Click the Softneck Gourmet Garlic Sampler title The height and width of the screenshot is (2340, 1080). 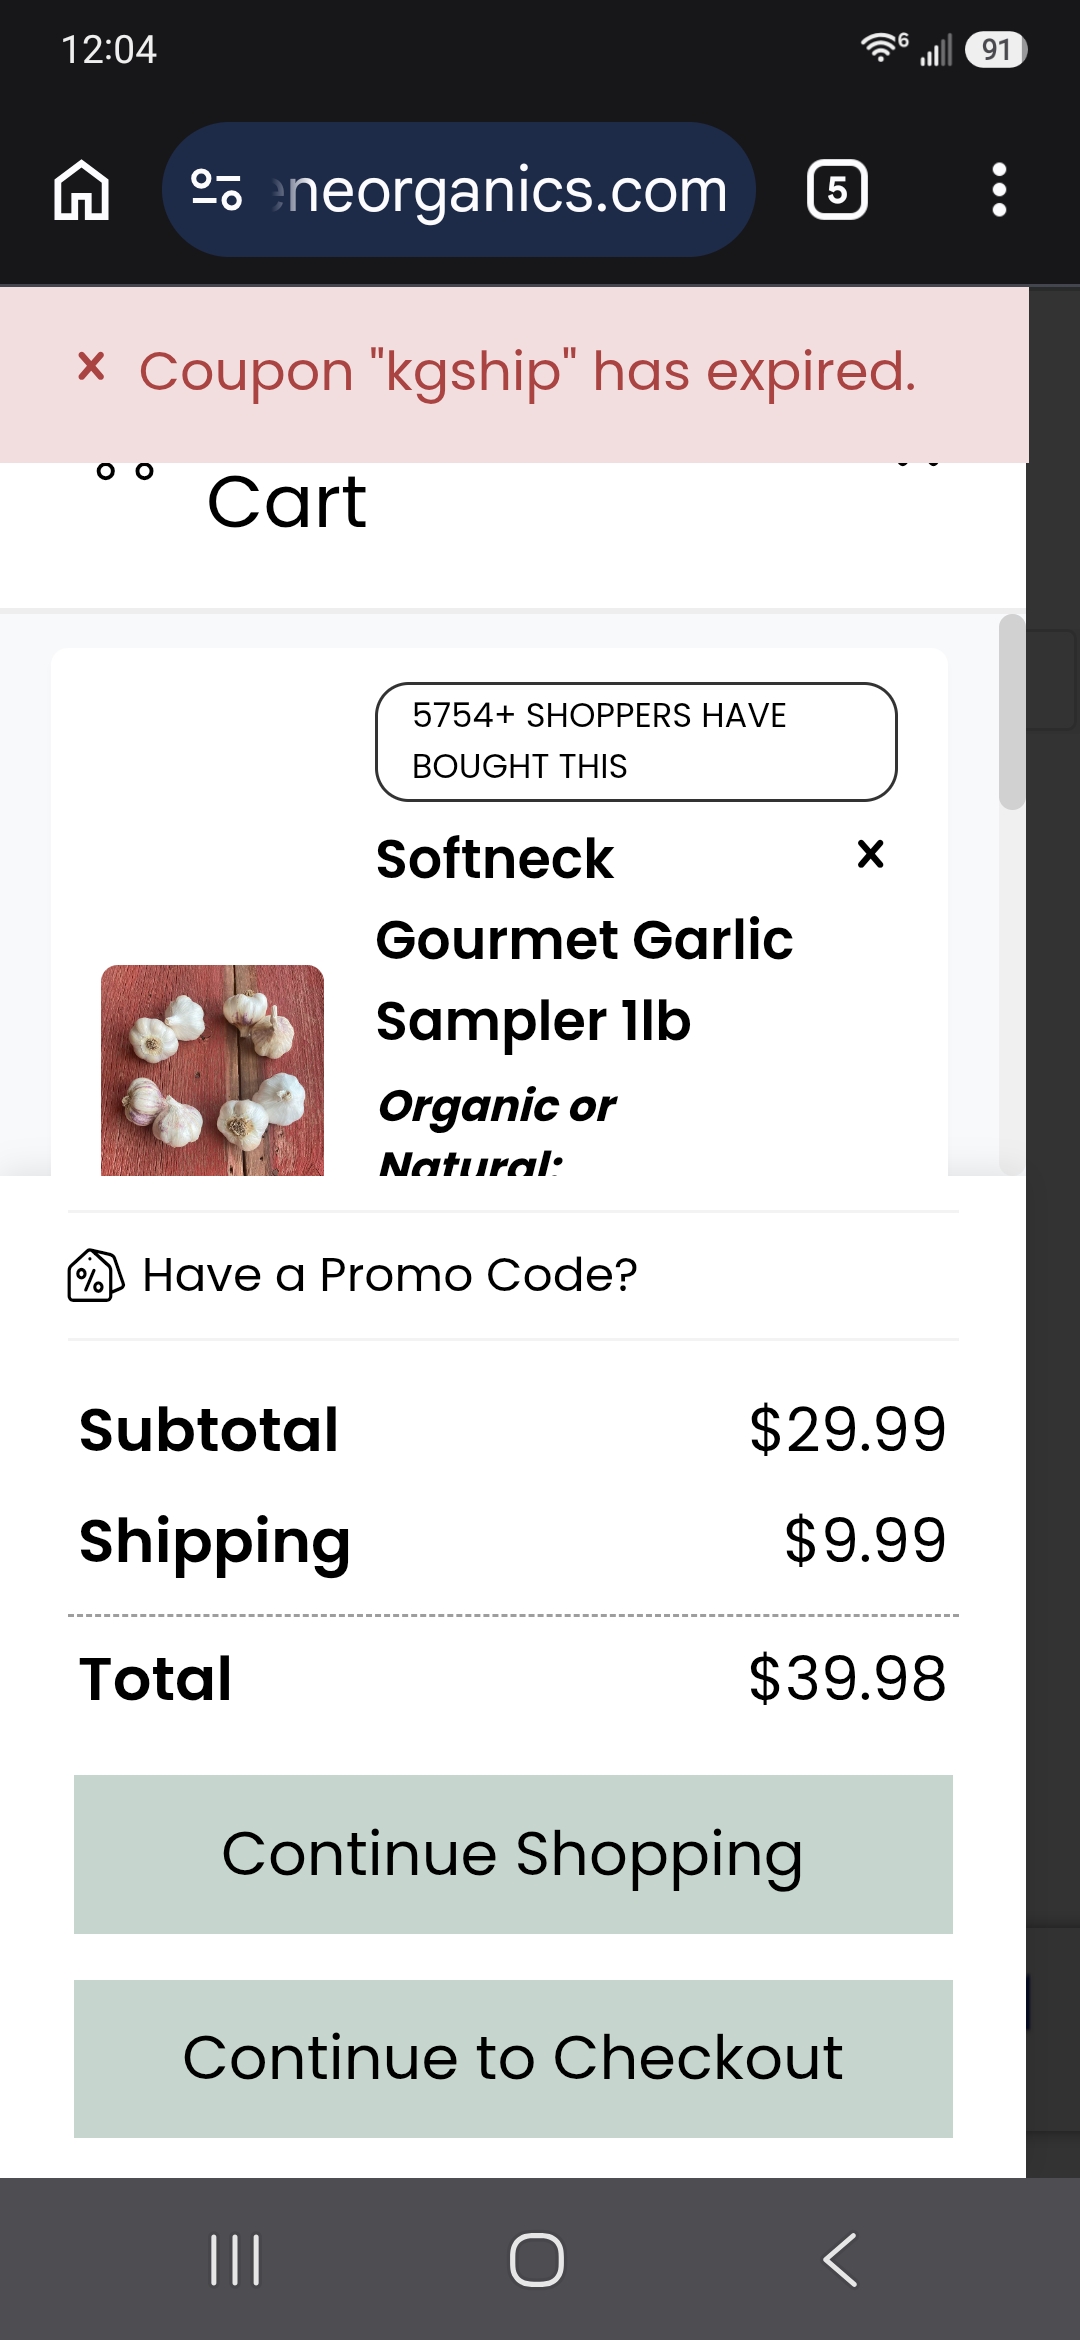[x=584, y=940]
